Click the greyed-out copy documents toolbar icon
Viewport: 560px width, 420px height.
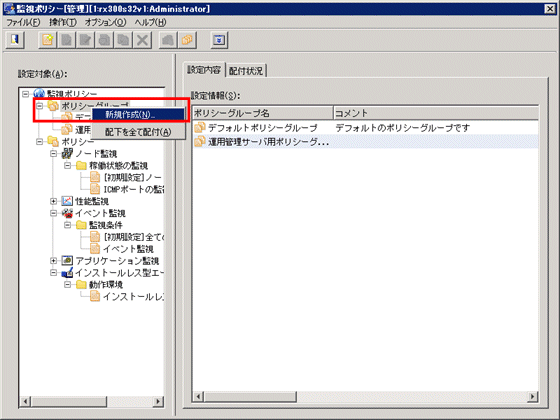click(x=123, y=40)
